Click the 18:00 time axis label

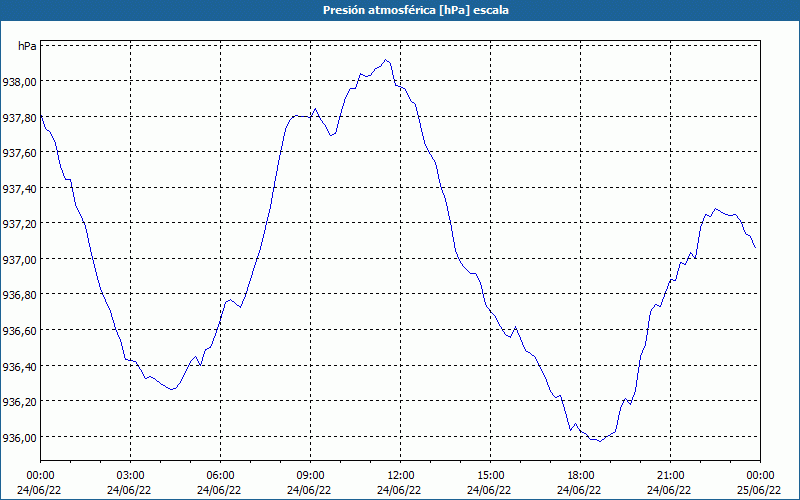581,476
